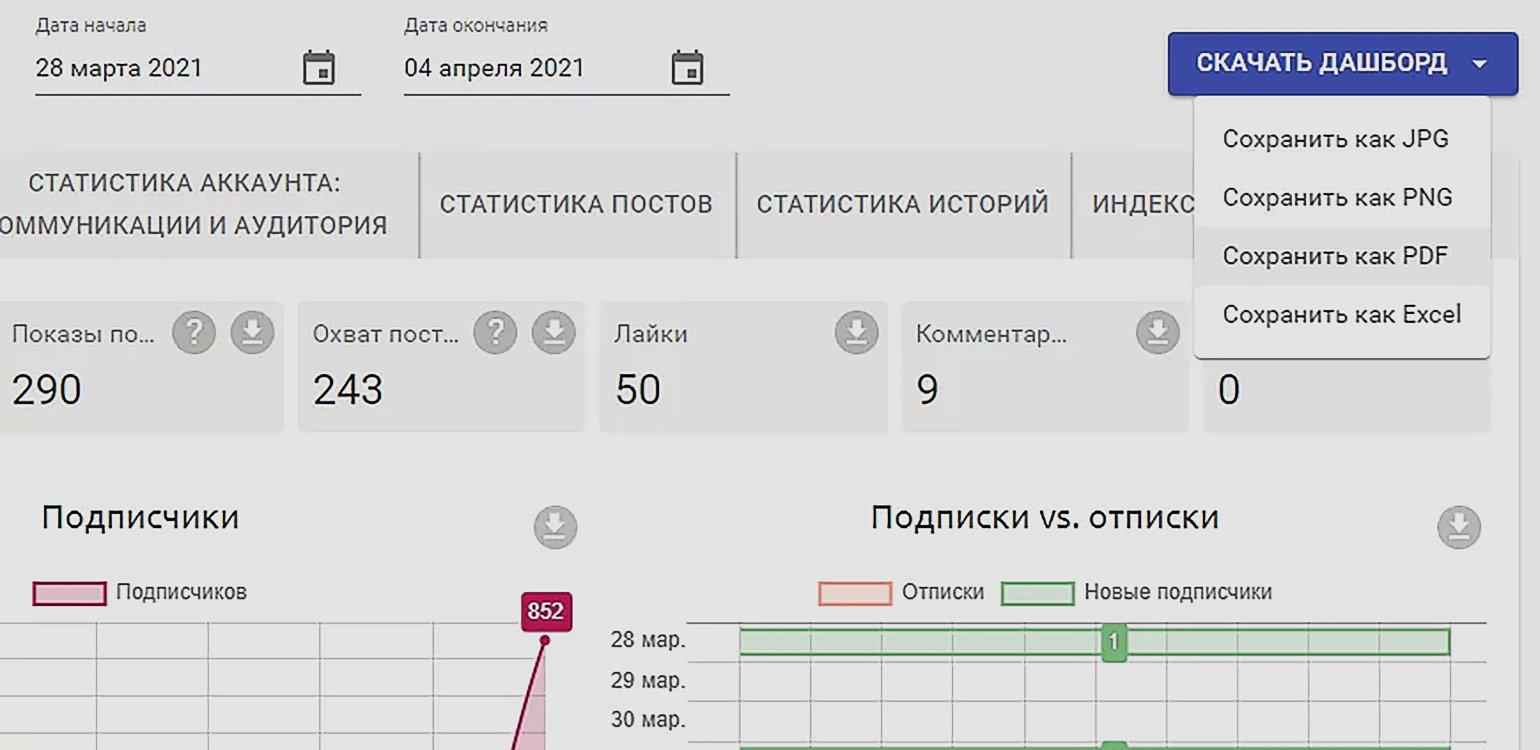
Task: Download the Лайки metric card
Action: pos(856,333)
